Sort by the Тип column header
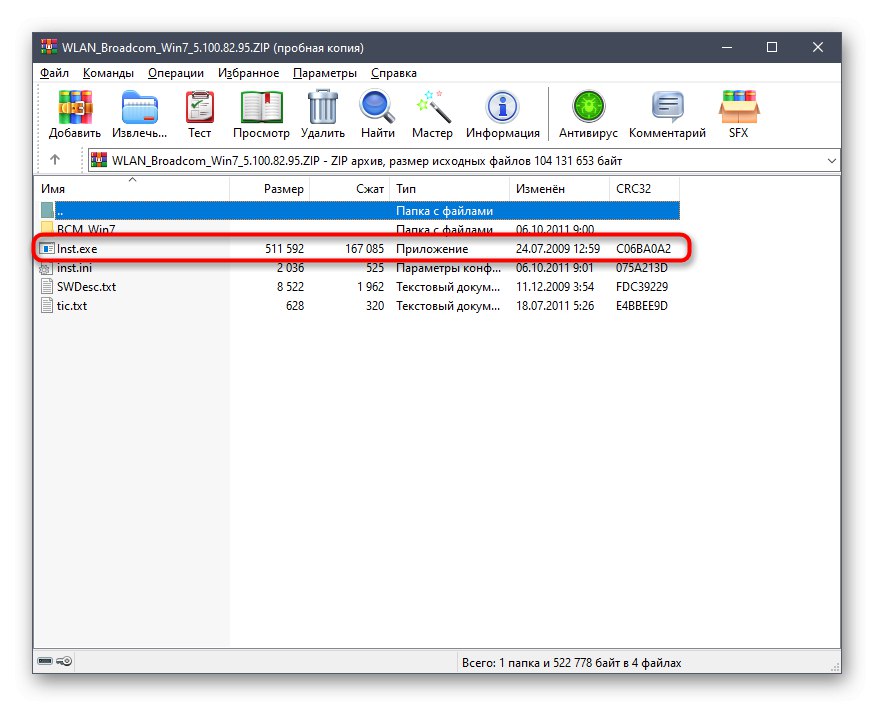The width and height of the screenshot is (874, 706). pyautogui.click(x=449, y=189)
